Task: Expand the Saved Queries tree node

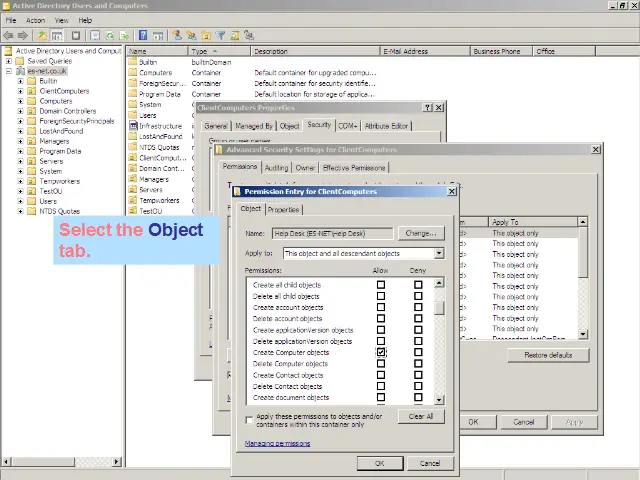Action: pos(9,61)
